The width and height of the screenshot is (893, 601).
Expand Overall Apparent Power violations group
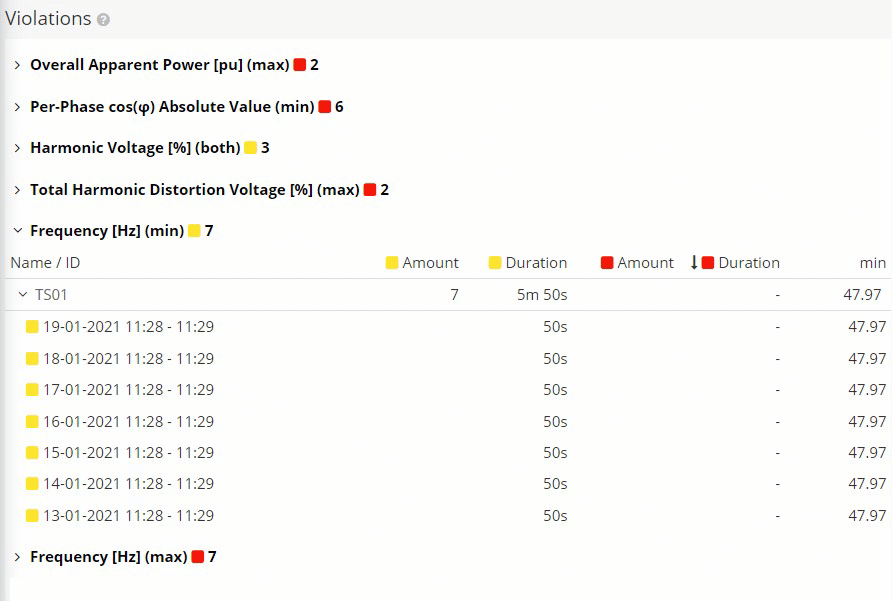17,65
